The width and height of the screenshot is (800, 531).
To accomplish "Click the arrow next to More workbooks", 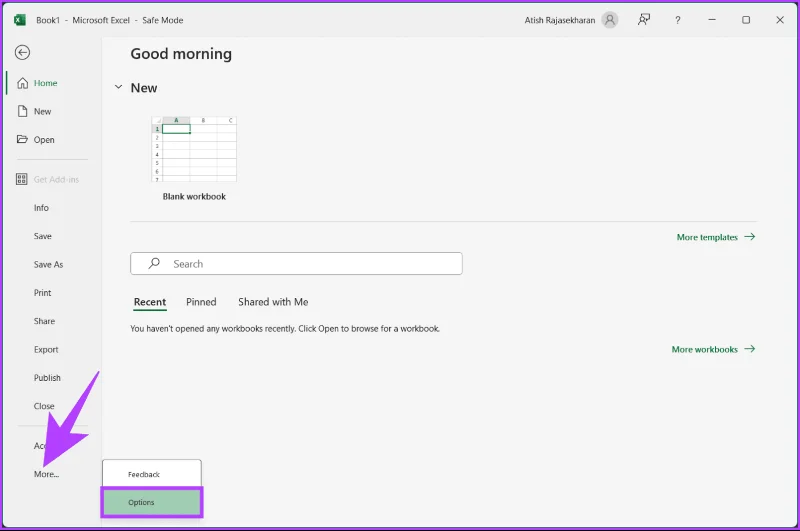I will (749, 349).
